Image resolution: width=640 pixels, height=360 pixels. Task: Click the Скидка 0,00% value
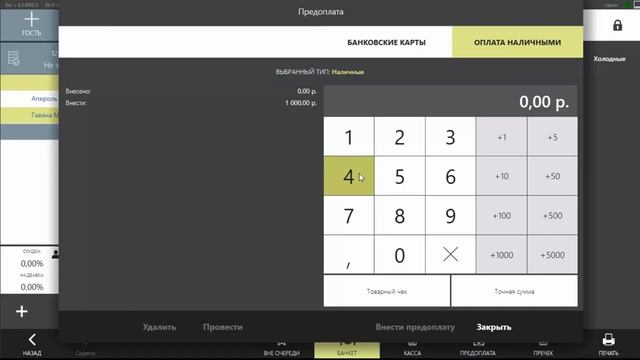point(32,264)
